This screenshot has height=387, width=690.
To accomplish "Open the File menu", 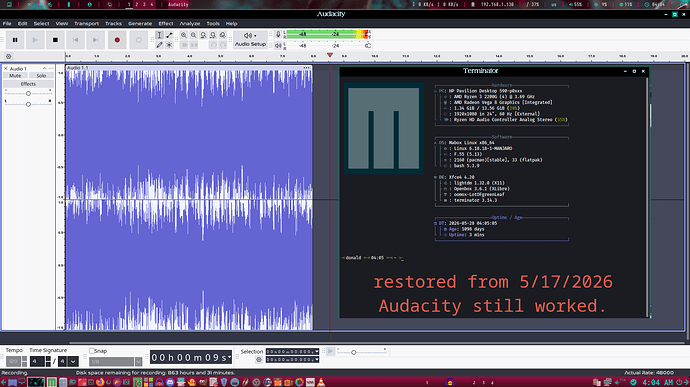I will (x=7, y=23).
